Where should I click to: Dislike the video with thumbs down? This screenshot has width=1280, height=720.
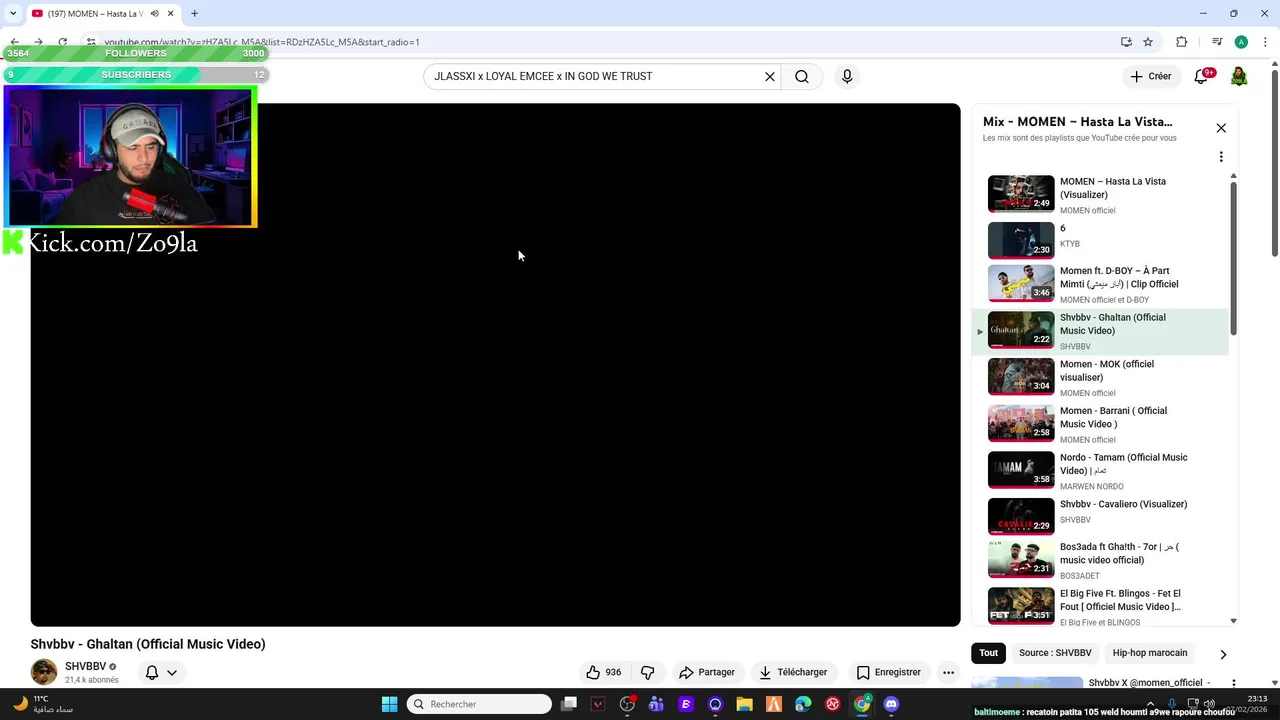tap(647, 672)
